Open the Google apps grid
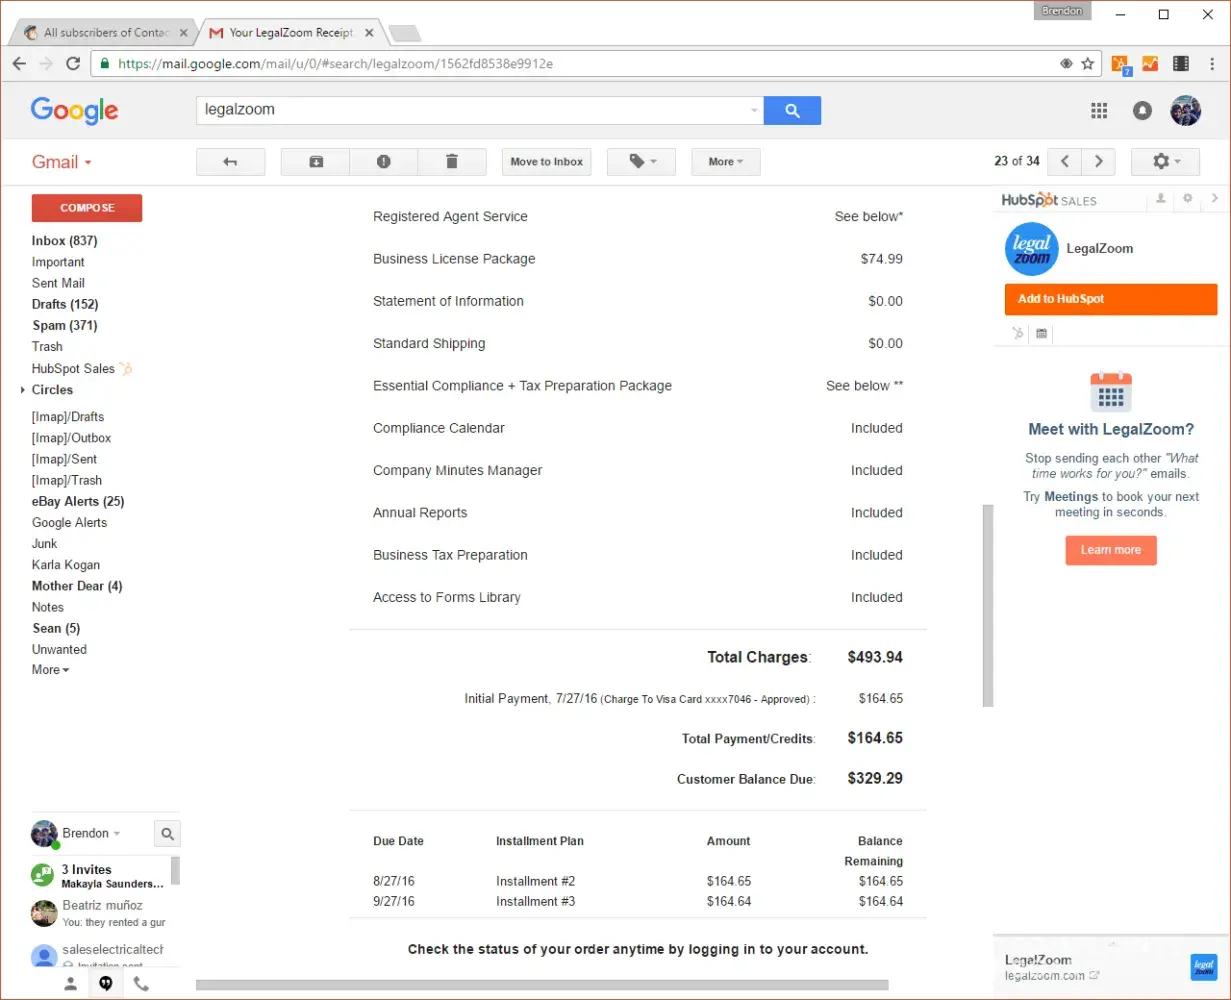This screenshot has width=1231, height=1000. (1099, 111)
